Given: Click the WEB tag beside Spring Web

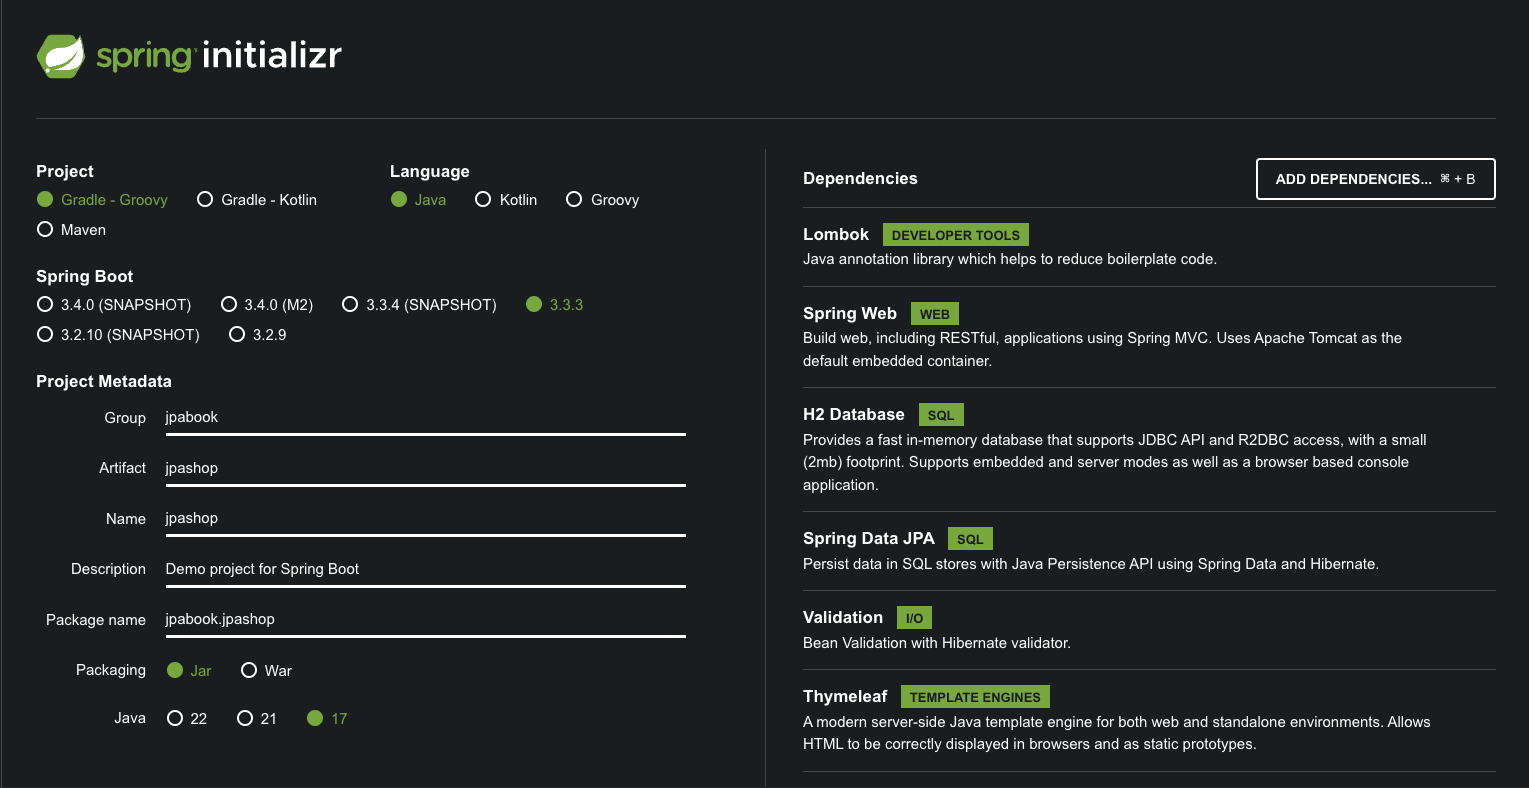Looking at the screenshot, I should tap(935, 314).
